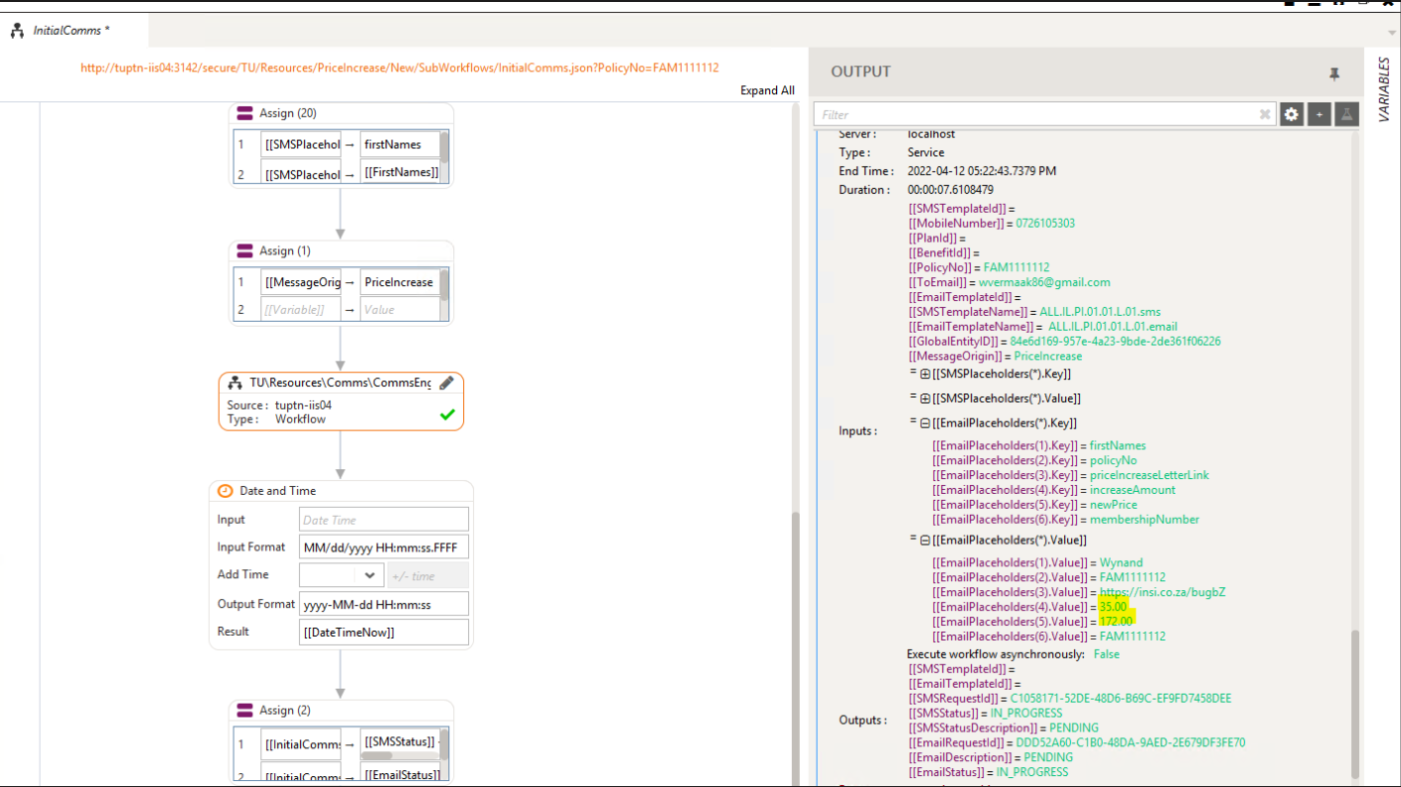Select the Date and Time title
1401x787 pixels.
coord(278,491)
